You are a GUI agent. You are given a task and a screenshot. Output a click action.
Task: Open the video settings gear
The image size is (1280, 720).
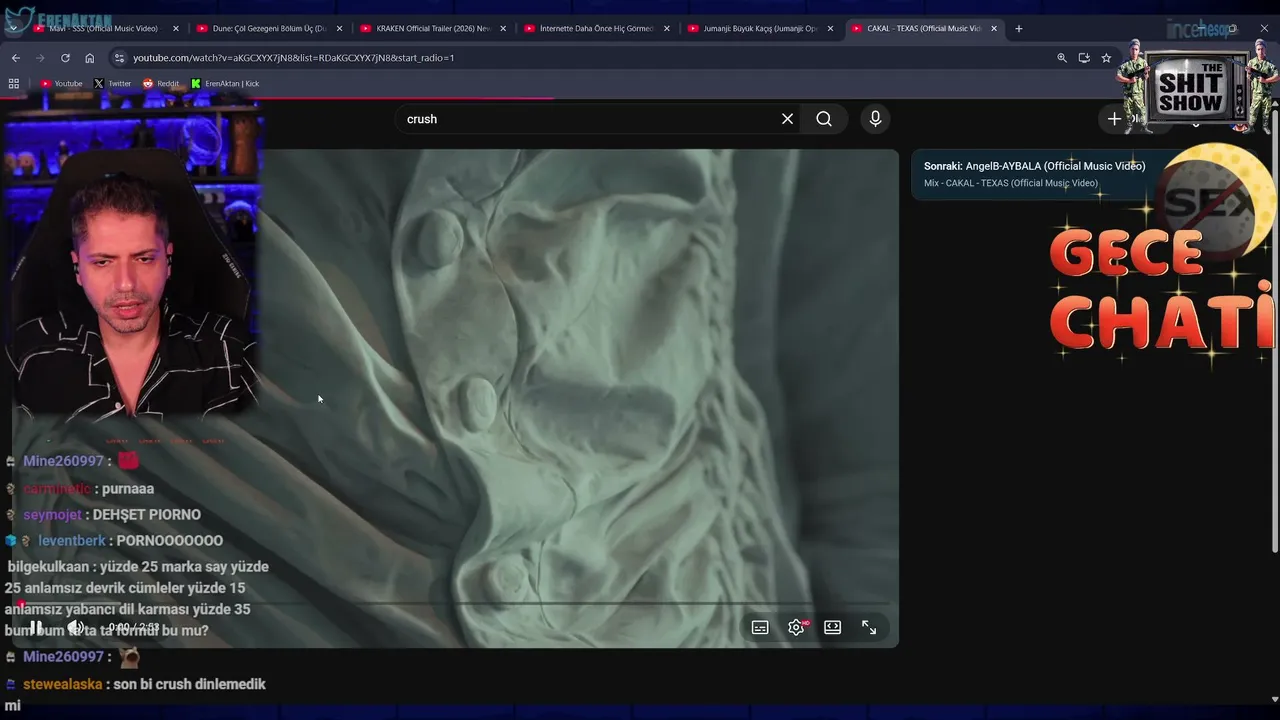click(796, 627)
